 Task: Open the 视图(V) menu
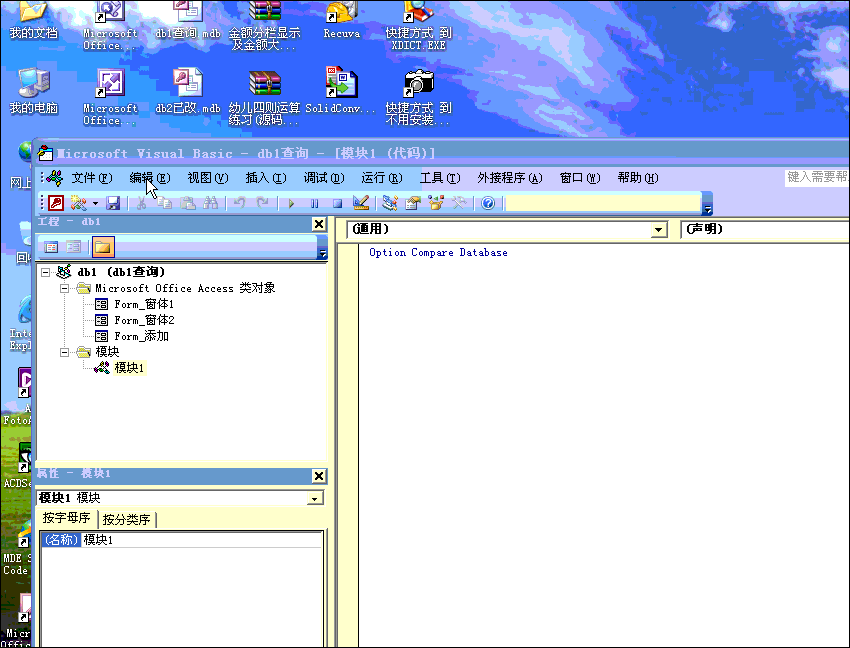[208, 178]
